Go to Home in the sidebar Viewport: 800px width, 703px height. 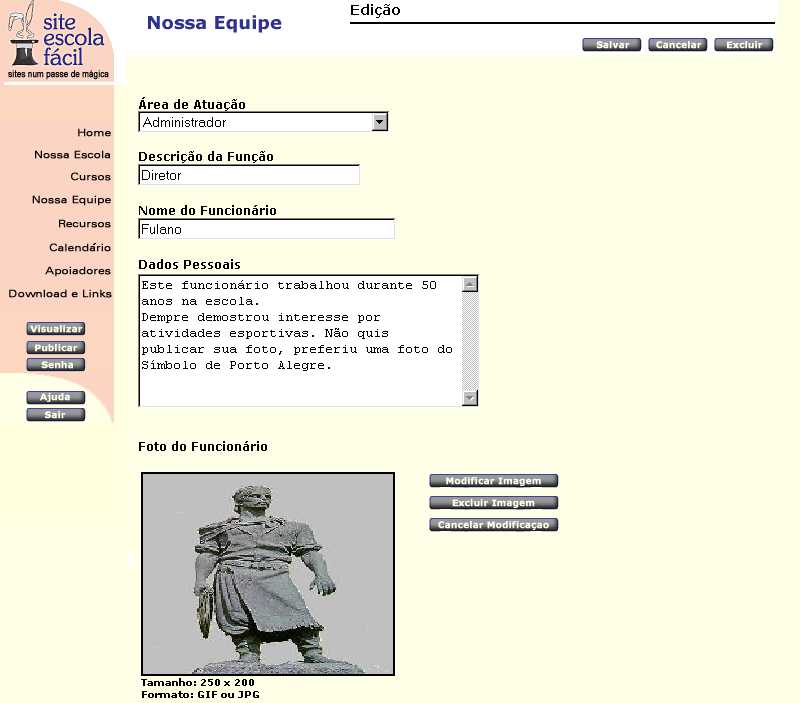pos(94,133)
